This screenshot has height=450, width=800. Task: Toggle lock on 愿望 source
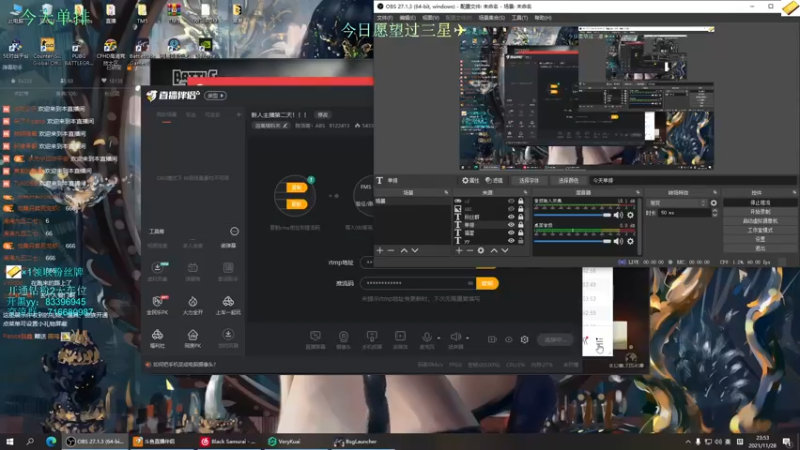pos(520,233)
